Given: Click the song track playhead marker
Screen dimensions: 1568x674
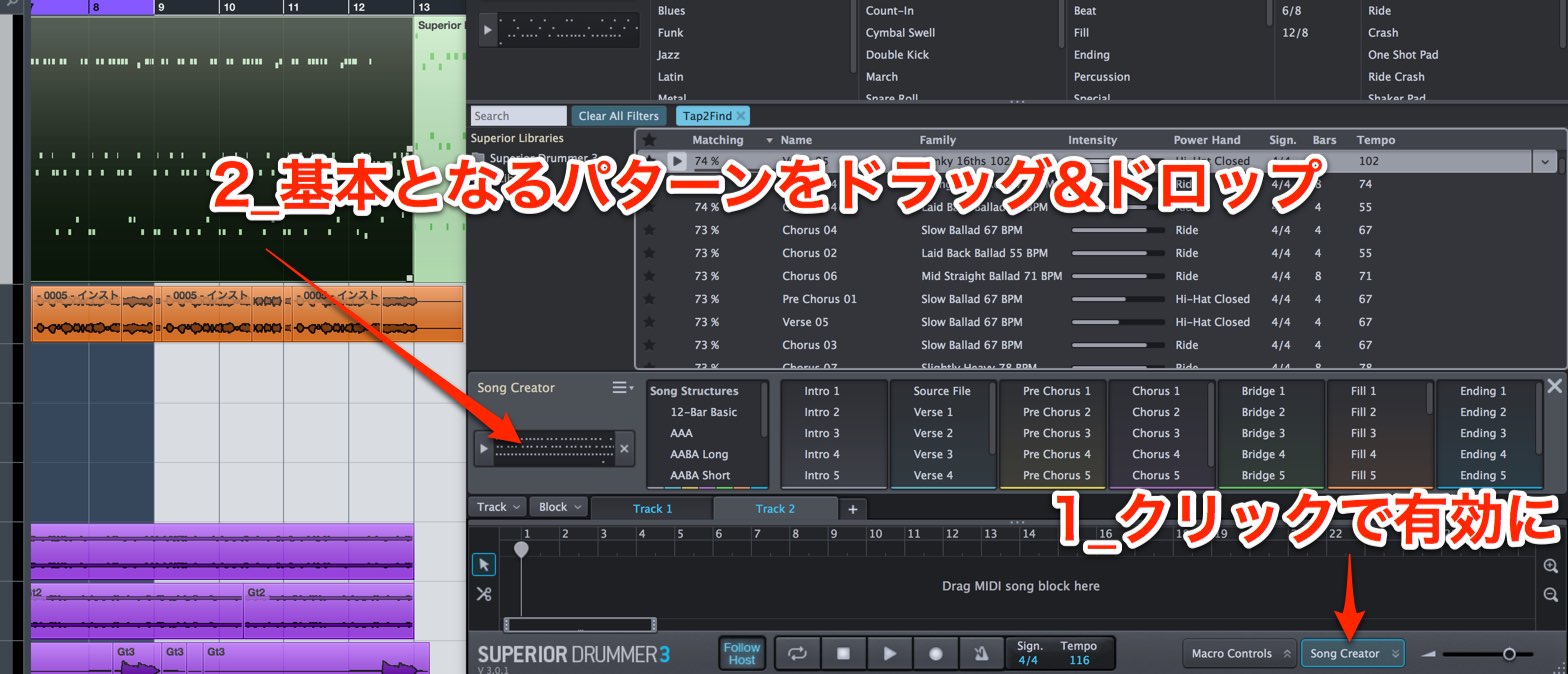Looking at the screenshot, I should pos(521,549).
